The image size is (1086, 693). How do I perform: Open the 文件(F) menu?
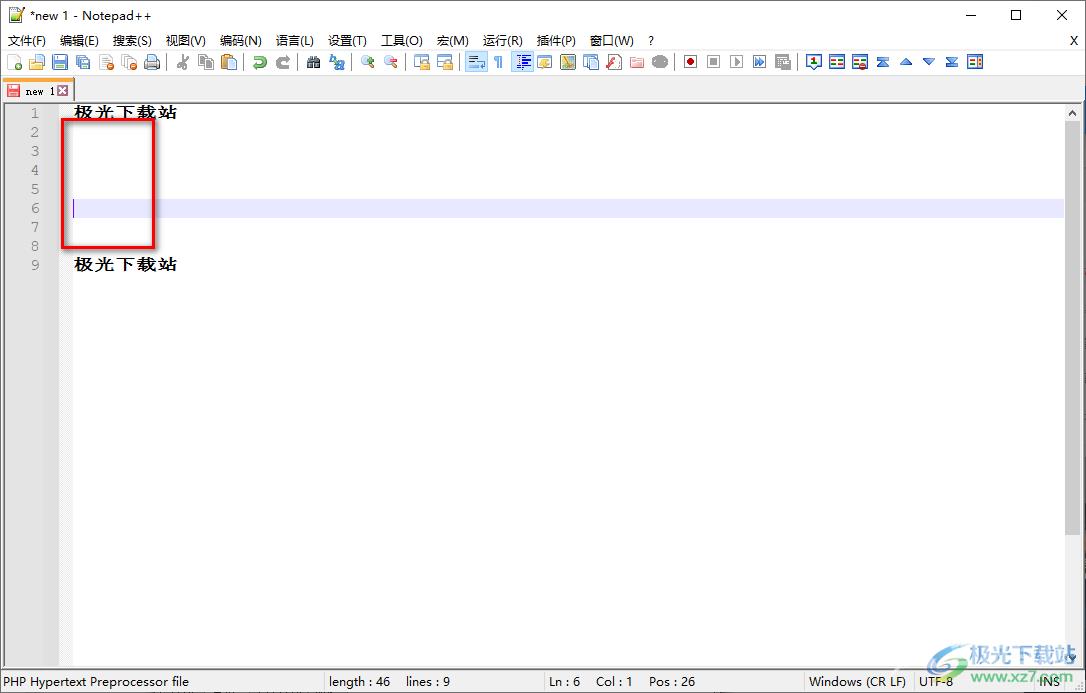pyautogui.click(x=27, y=41)
